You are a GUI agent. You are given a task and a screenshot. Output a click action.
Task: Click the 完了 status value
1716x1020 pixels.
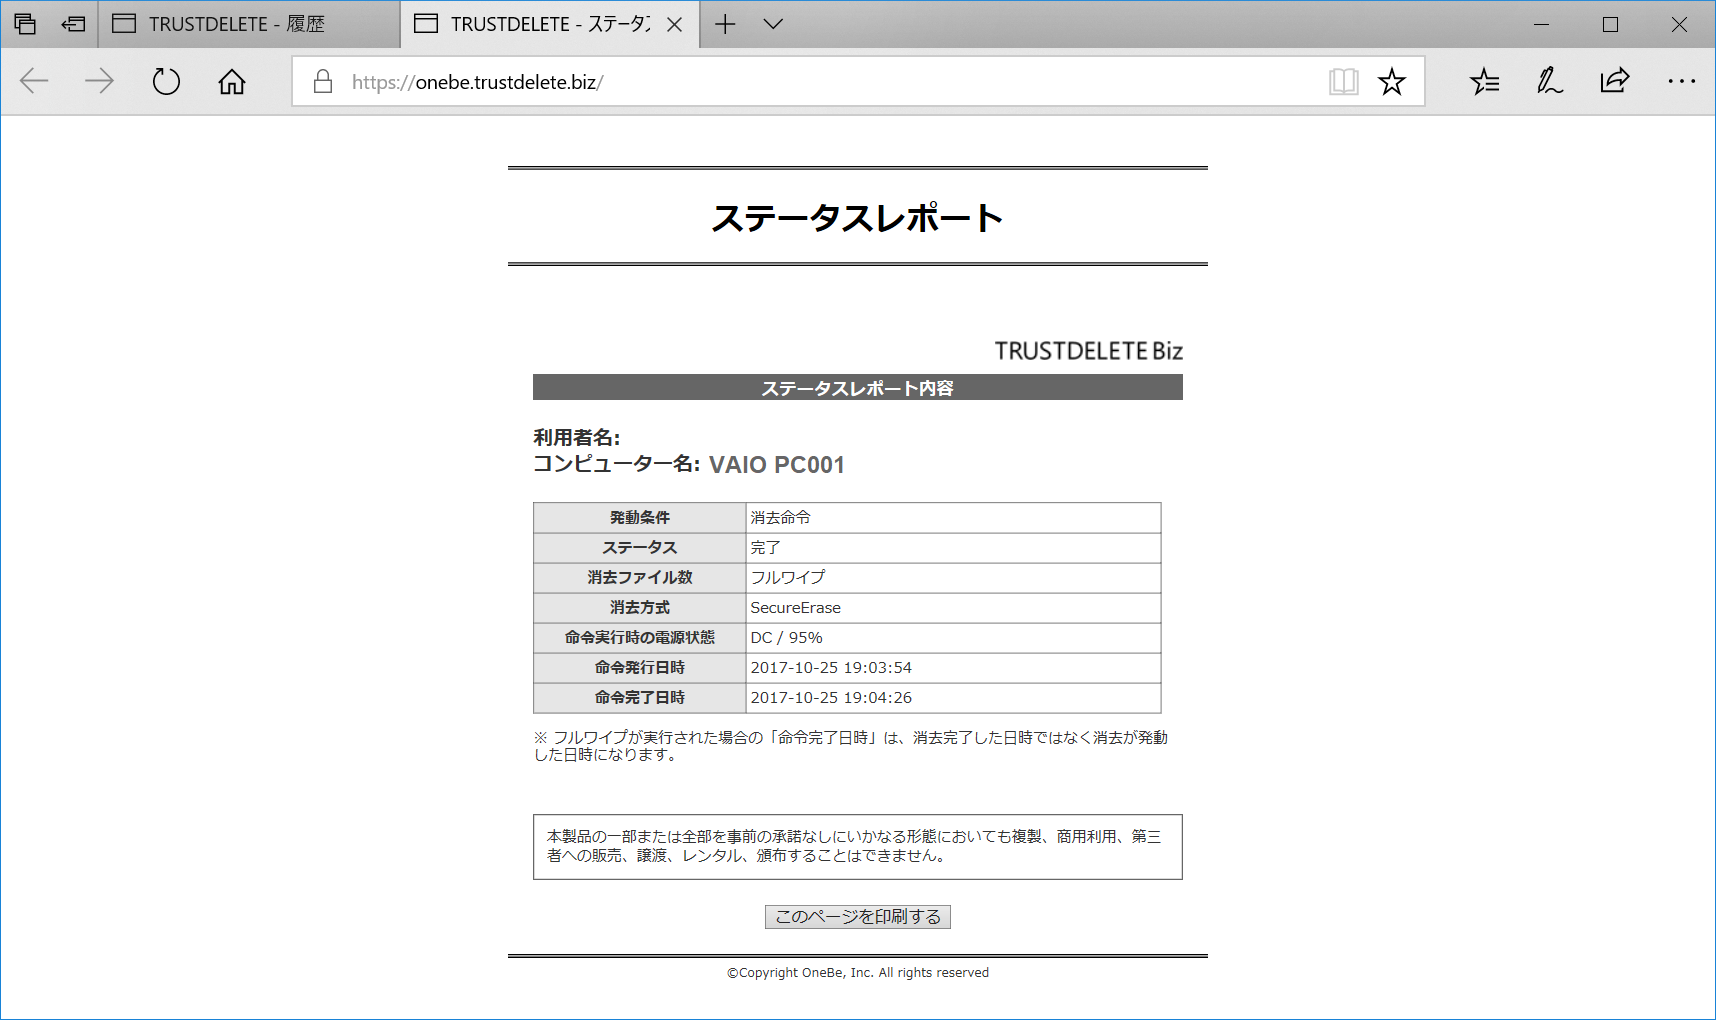(x=954, y=548)
